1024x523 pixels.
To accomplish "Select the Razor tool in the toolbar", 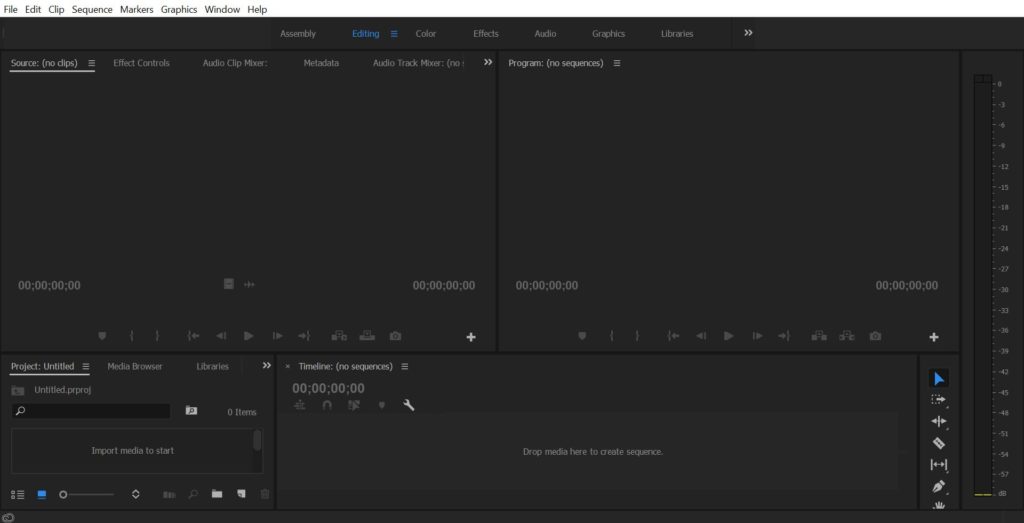I will click(938, 443).
